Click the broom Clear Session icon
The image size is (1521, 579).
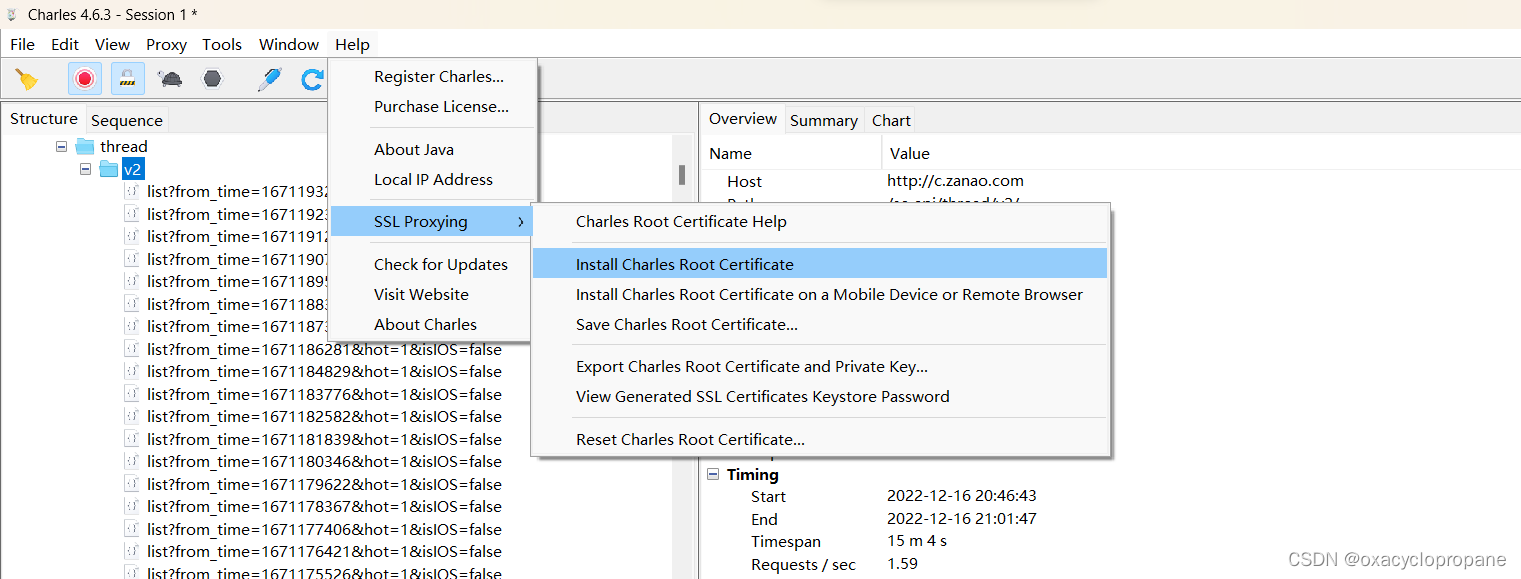pyautogui.click(x=27, y=79)
